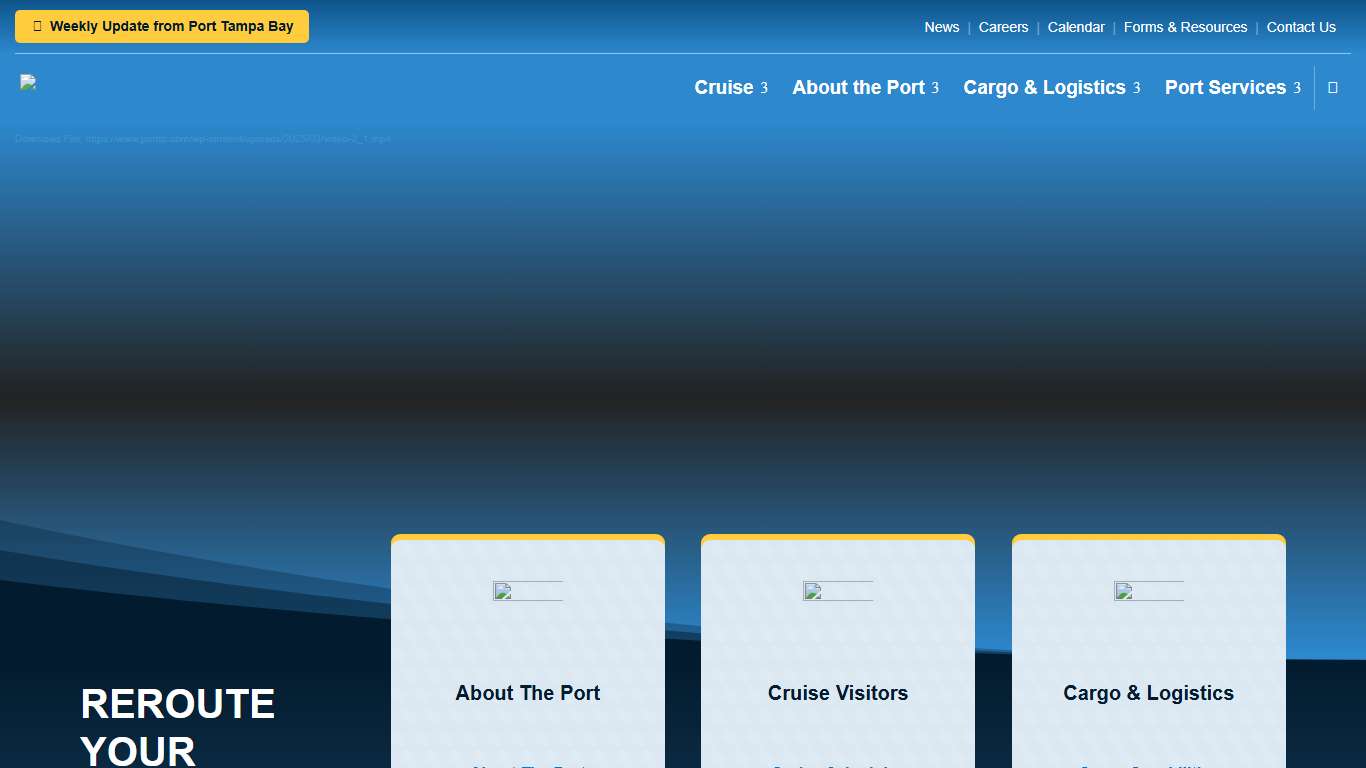Expand the About the Port dropdown arrow

tap(935, 88)
